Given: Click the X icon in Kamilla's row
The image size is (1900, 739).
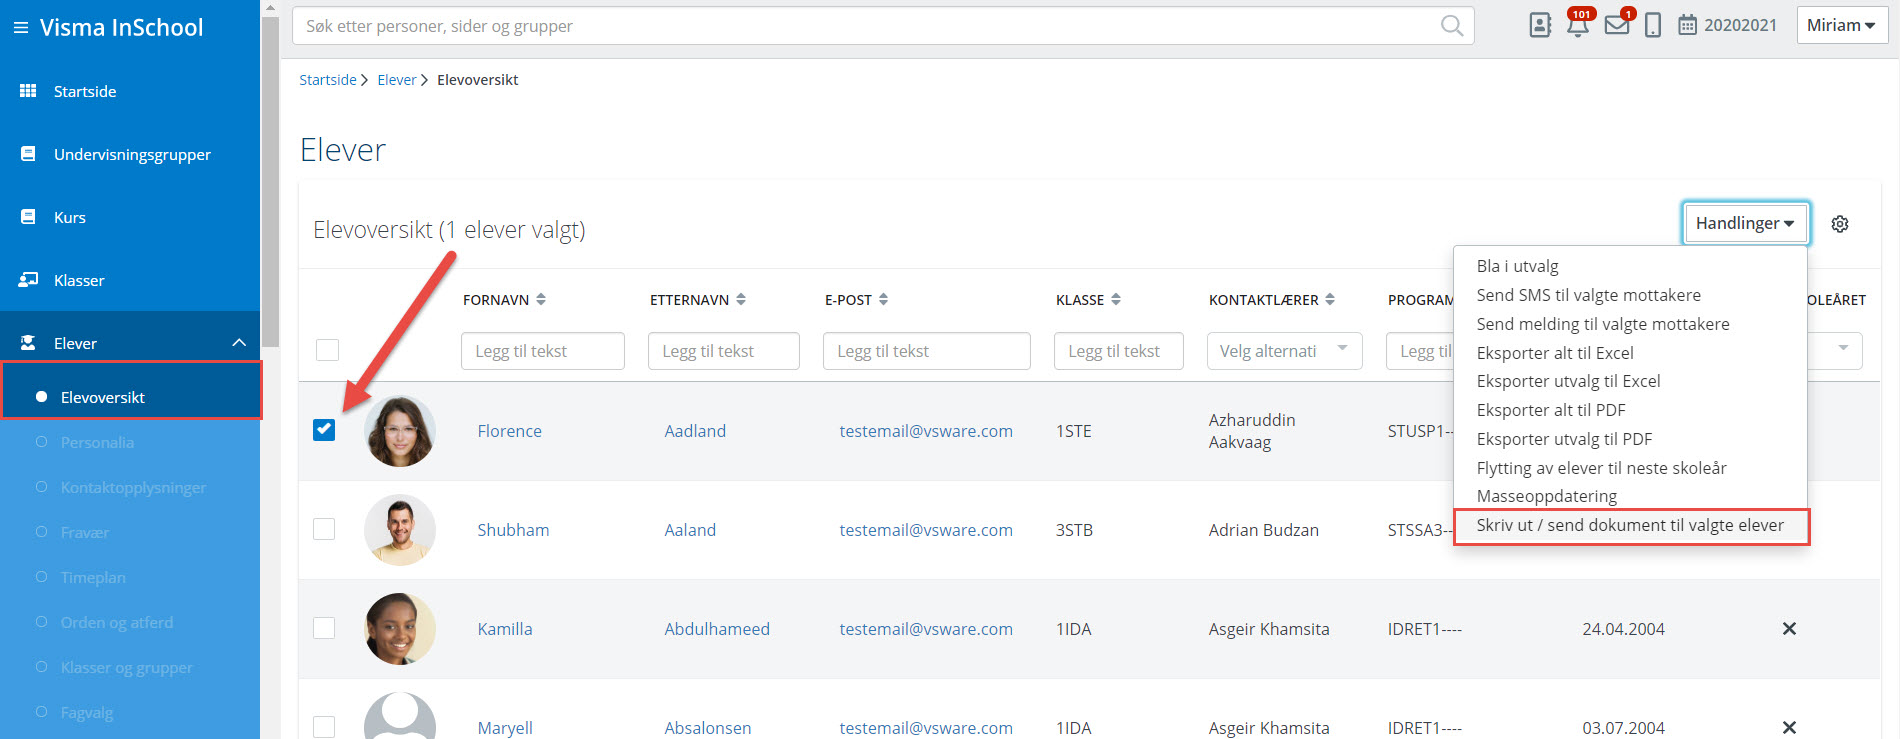Looking at the screenshot, I should point(1789,629).
